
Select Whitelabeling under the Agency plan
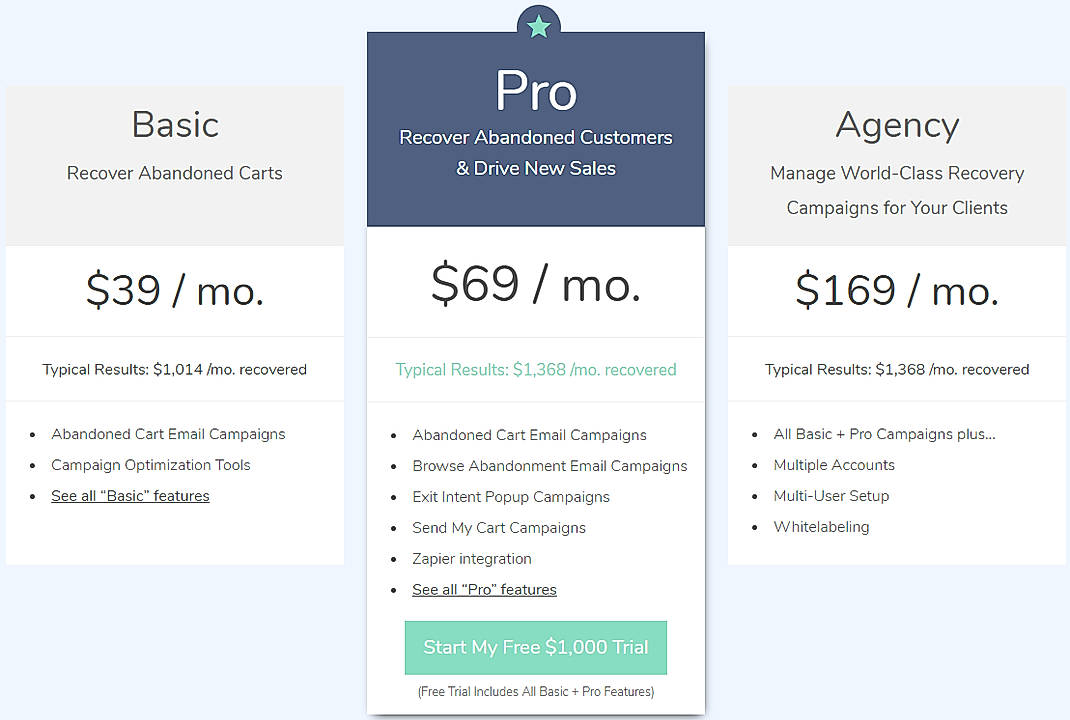pyautogui.click(x=821, y=527)
